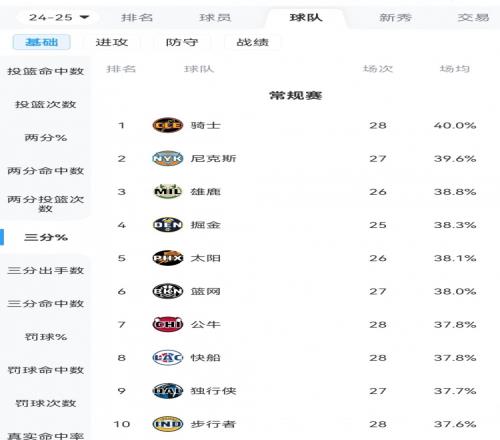This screenshot has width=500, height=440.
Task: Click the 40.0% value for 骑士
Action: pyautogui.click(x=455, y=125)
